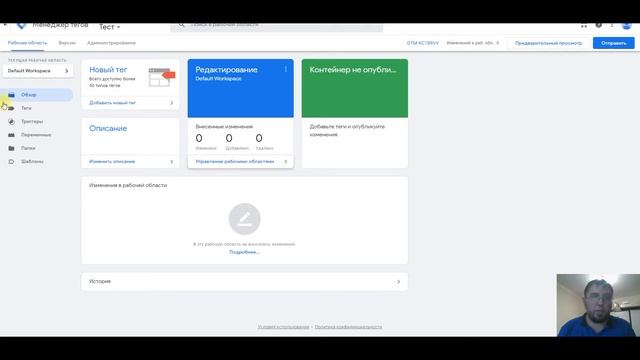Focus the workspace search input field
This screenshot has width=640, height=360.
coord(277,27)
